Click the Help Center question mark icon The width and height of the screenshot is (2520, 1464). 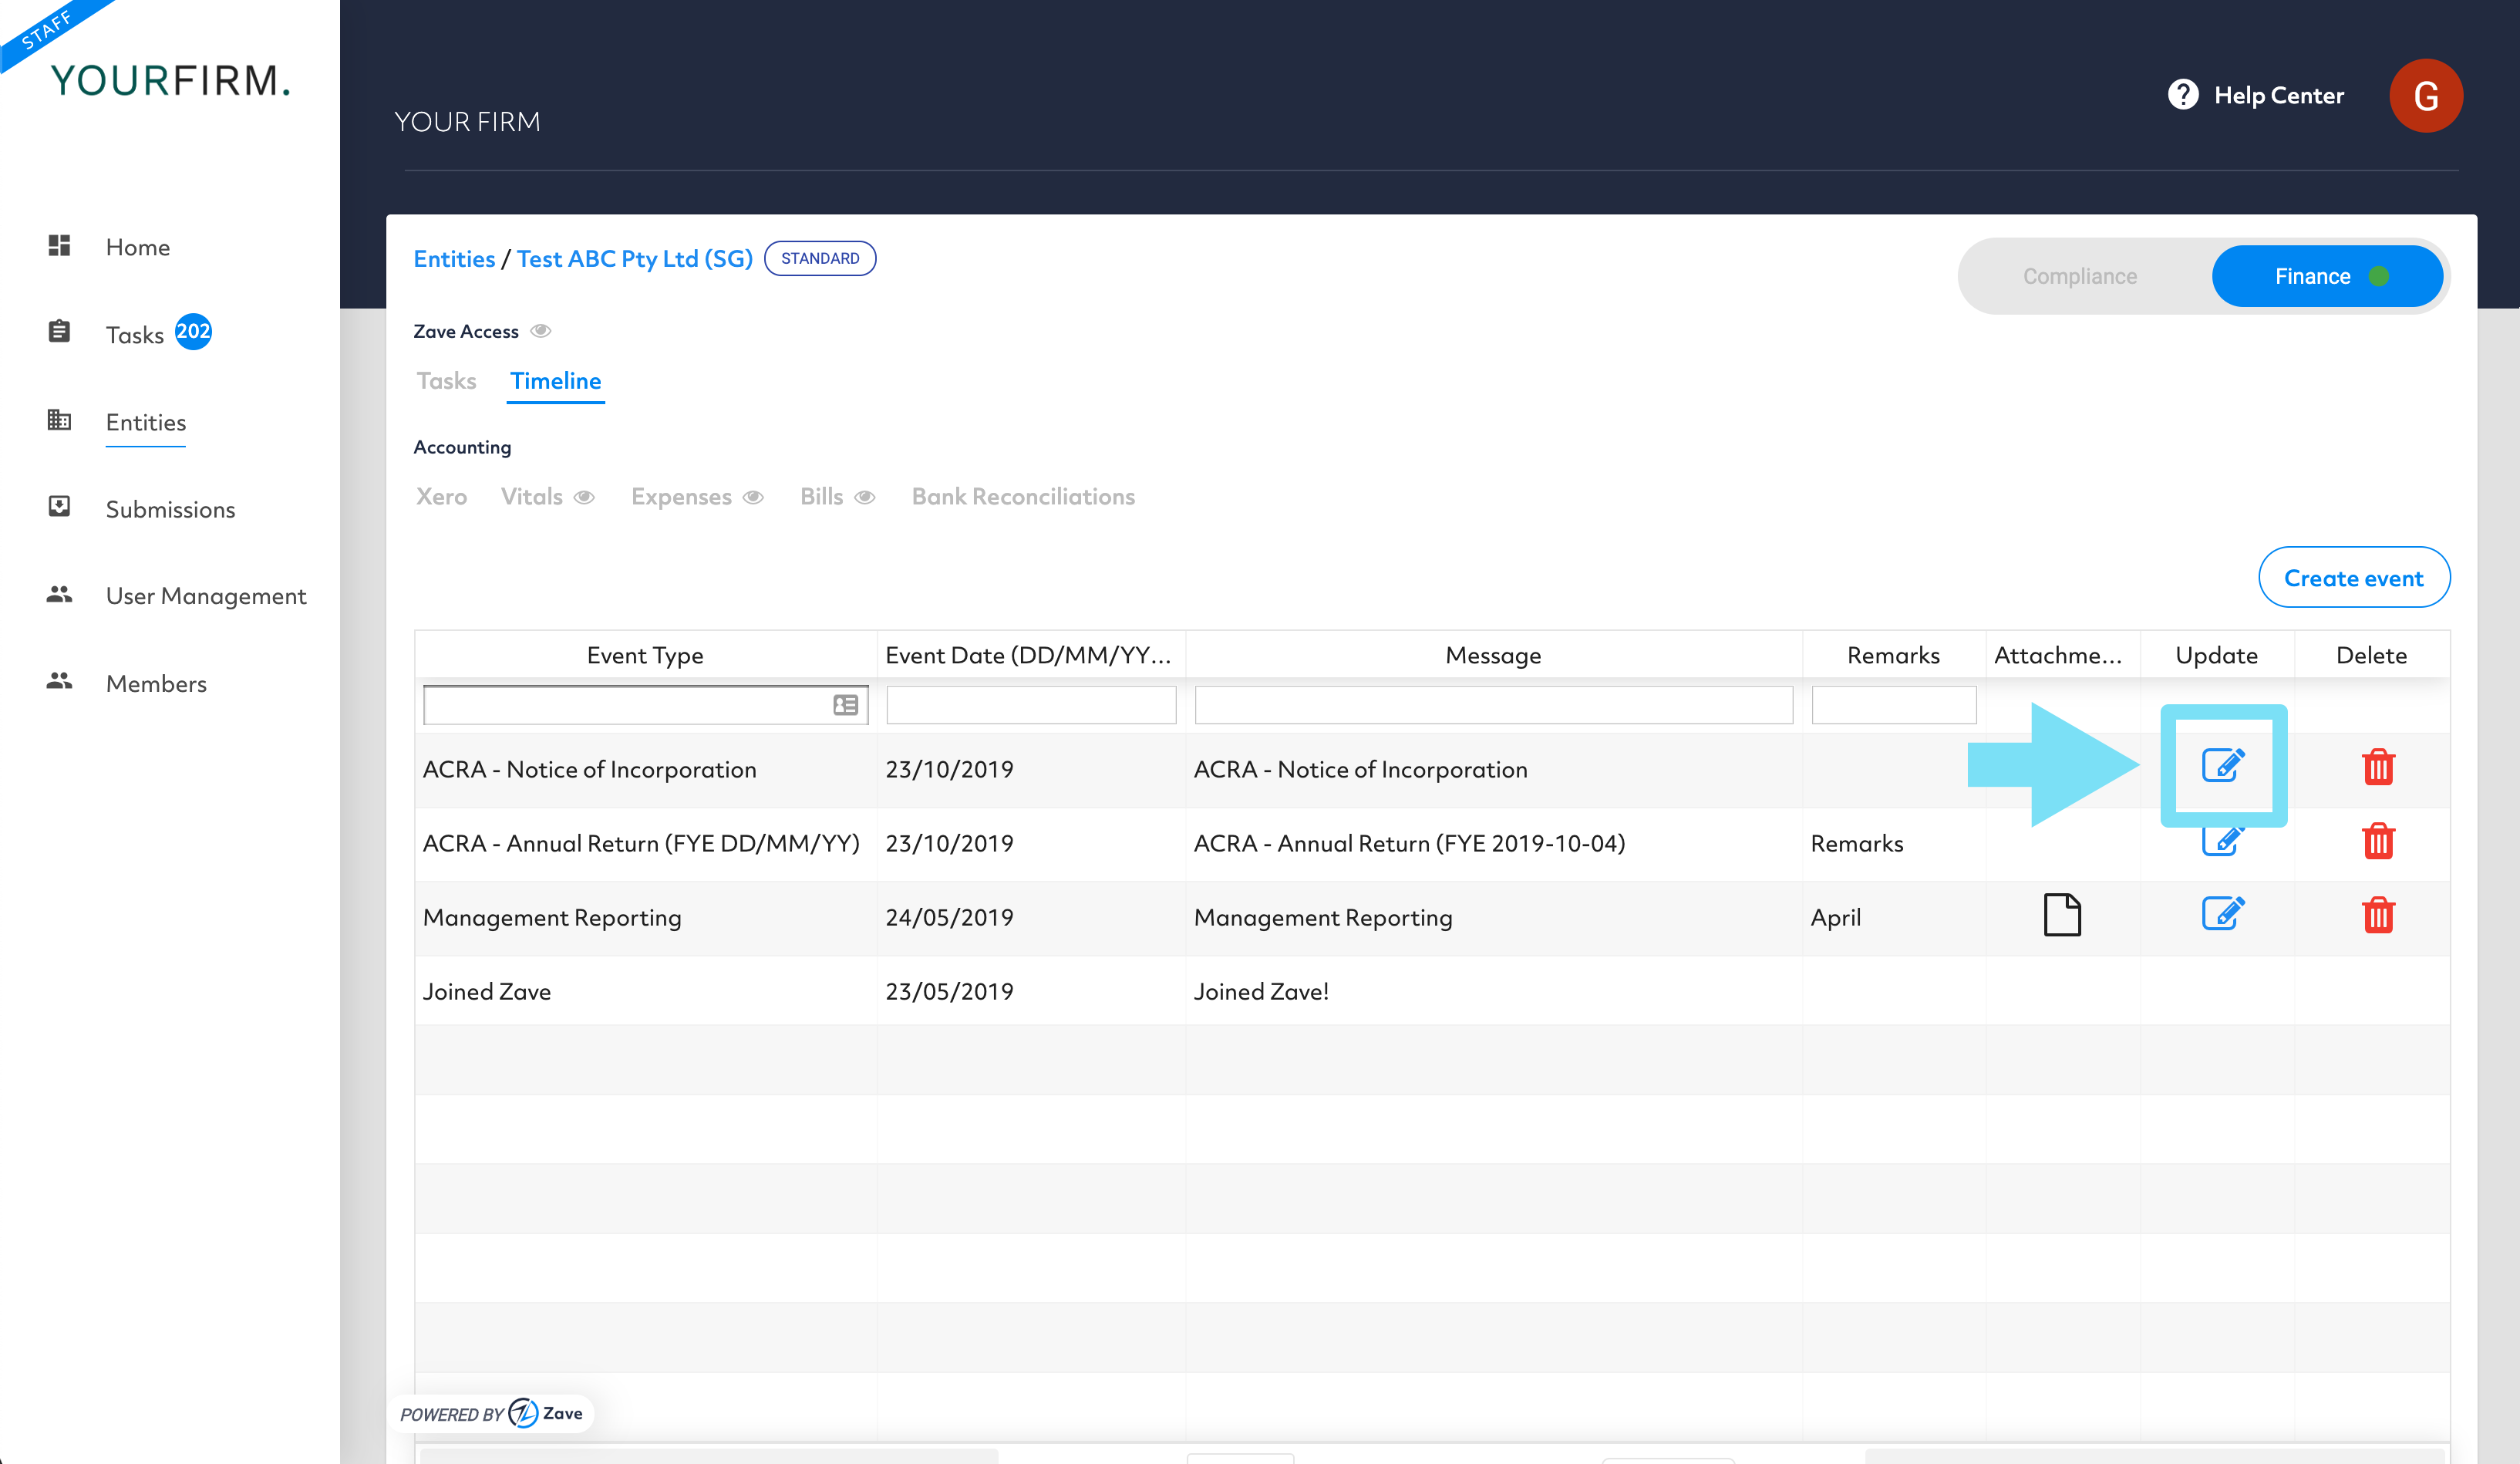2182,95
